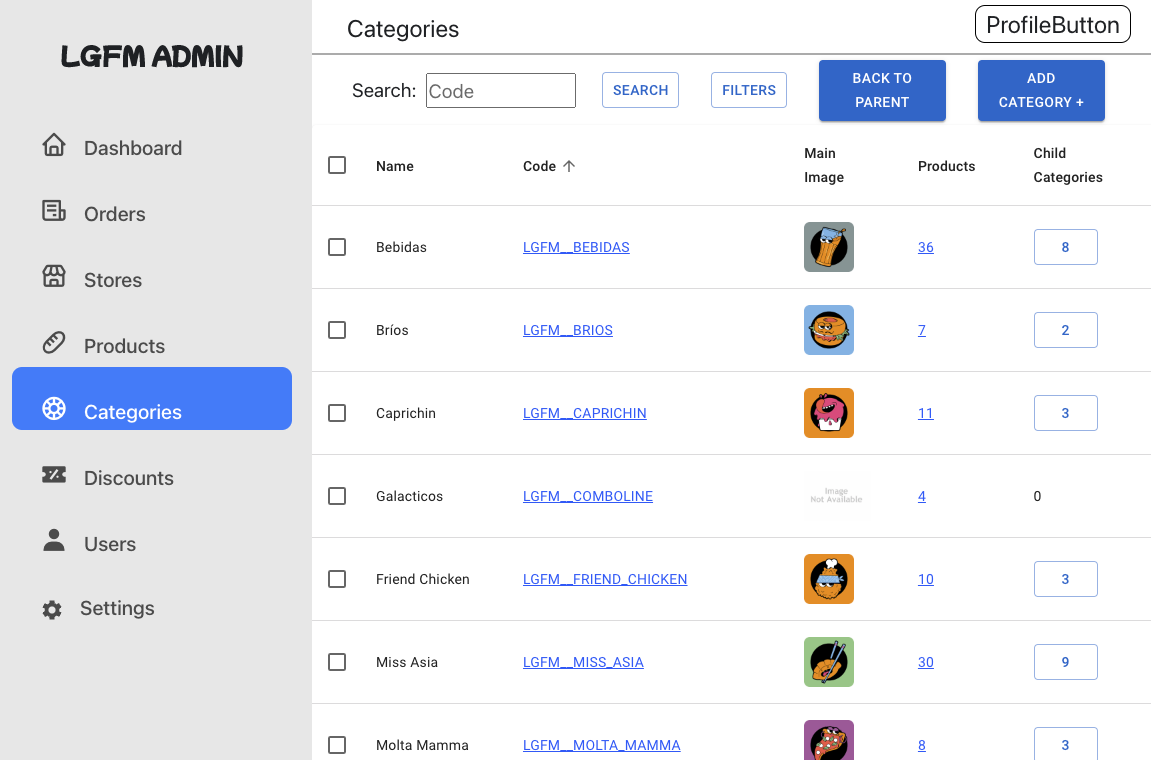Select the Galacticos row checkbox
Image resolution: width=1151 pixels, height=760 pixels.
[x=337, y=496]
